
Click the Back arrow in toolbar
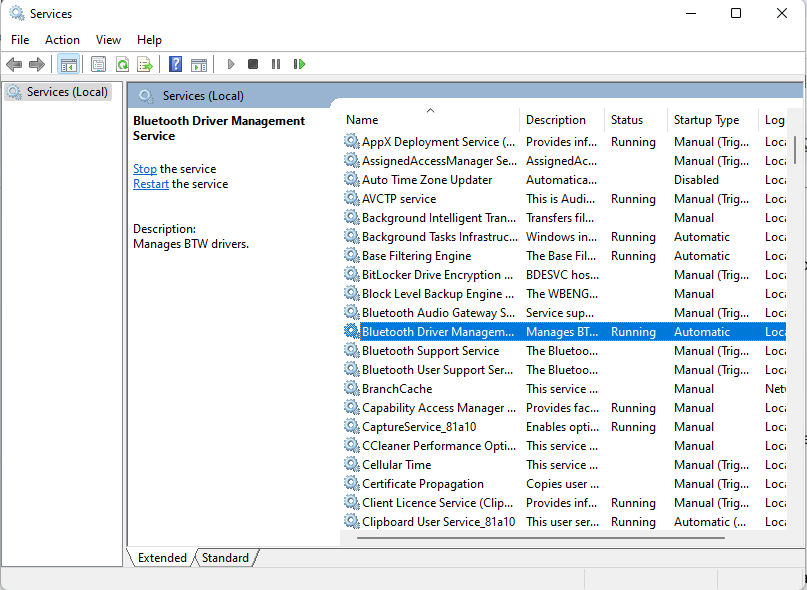click(14, 64)
